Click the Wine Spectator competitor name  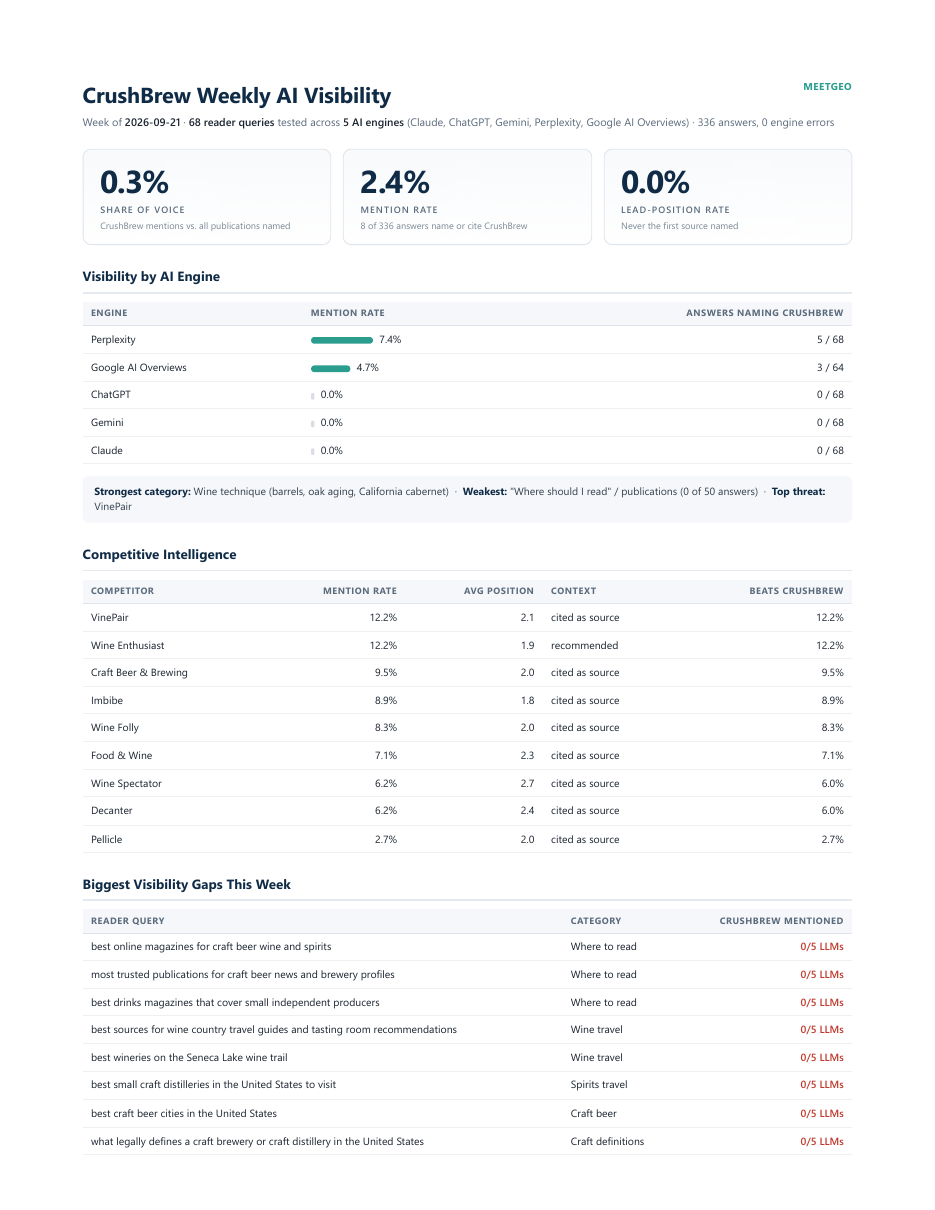pyautogui.click(x=126, y=784)
